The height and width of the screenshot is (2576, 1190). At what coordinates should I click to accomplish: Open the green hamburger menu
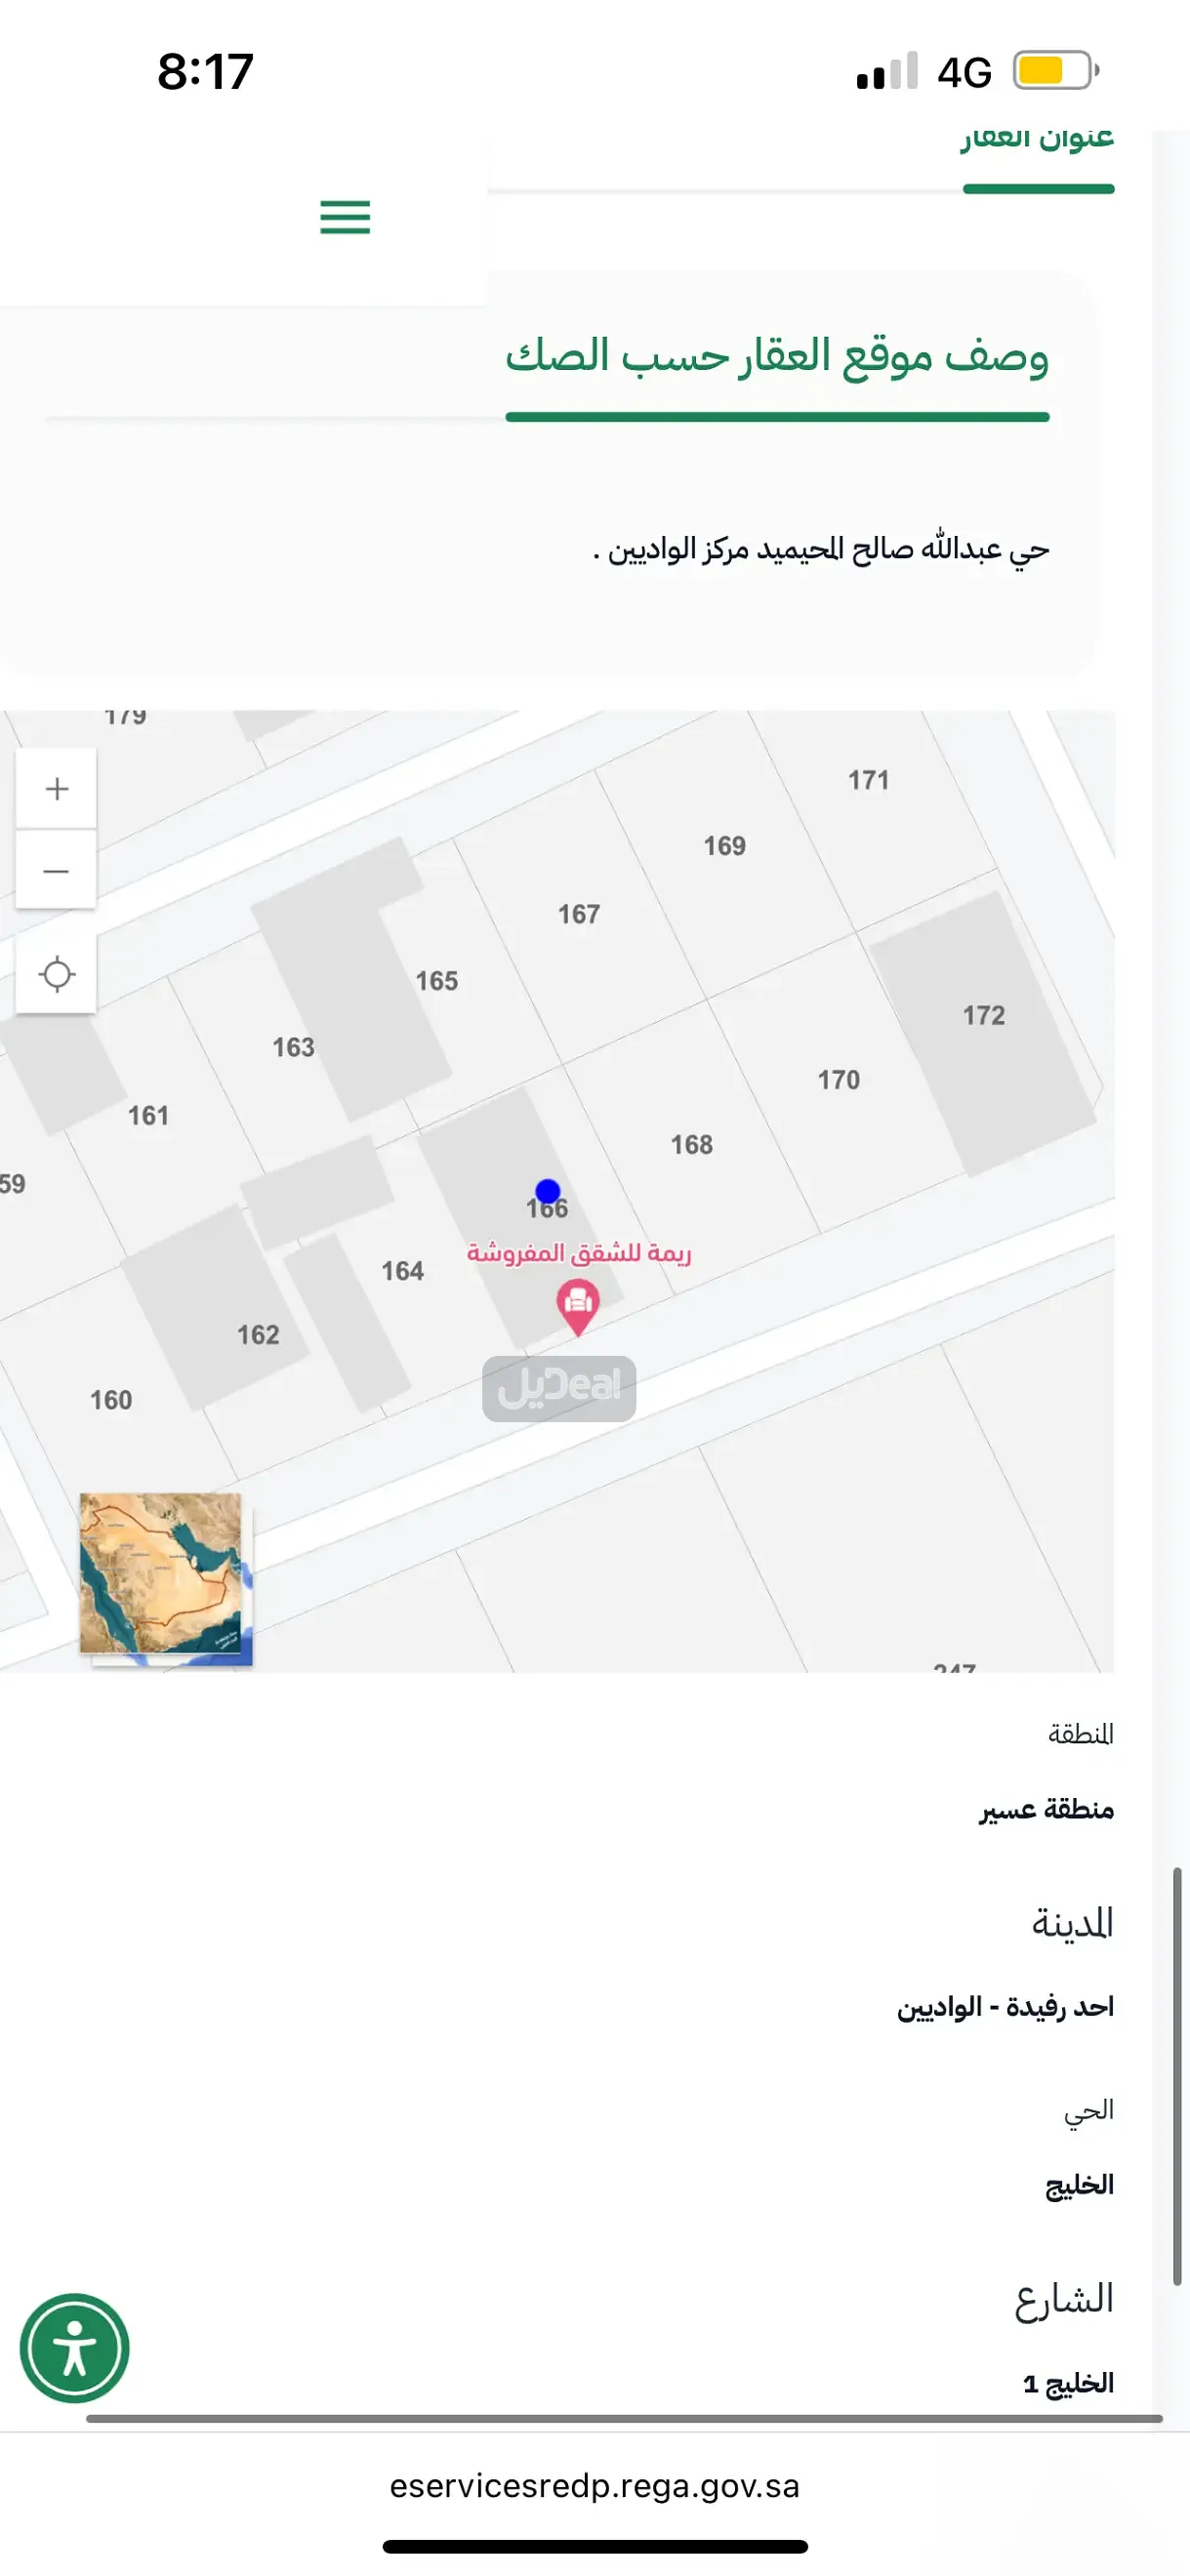coord(345,217)
